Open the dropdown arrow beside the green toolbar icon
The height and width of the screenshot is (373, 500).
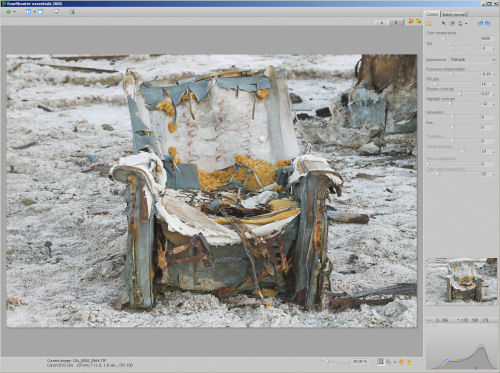[14, 12]
